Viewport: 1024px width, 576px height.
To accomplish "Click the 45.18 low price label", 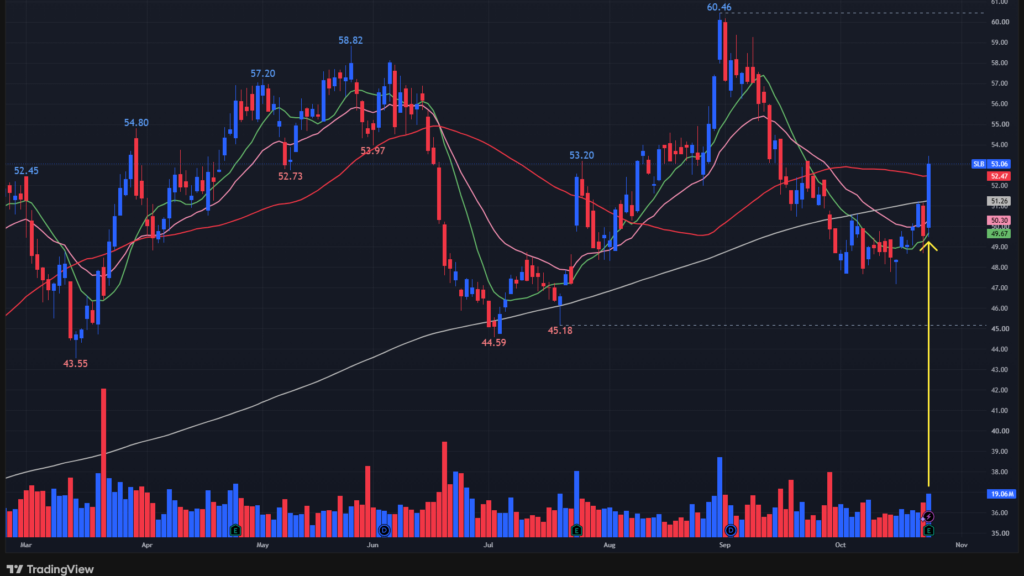I will (560, 330).
